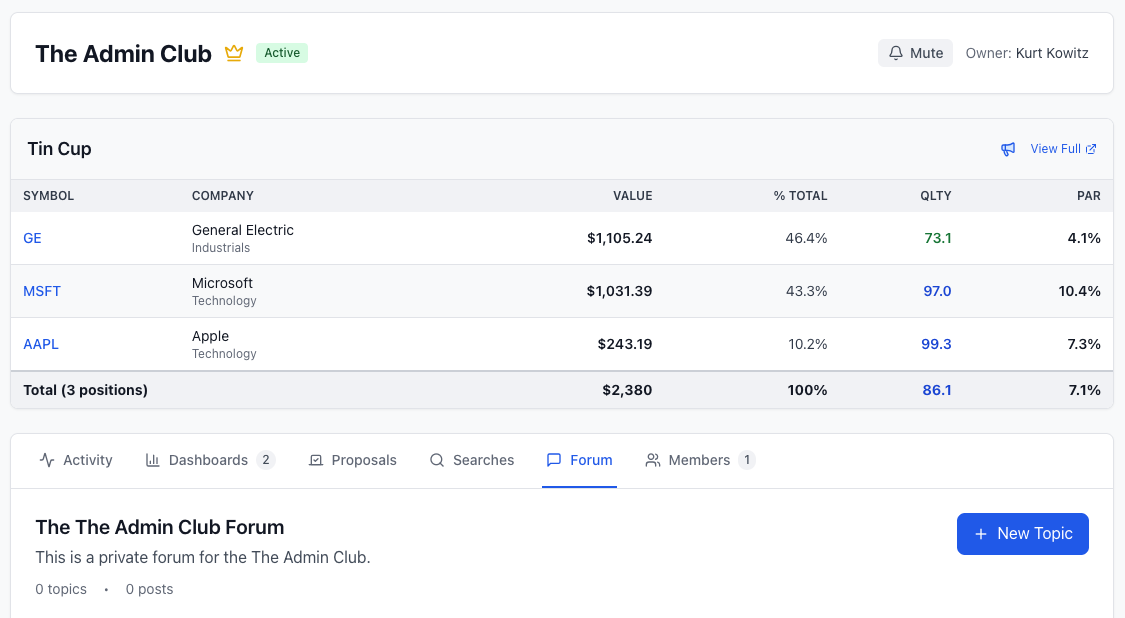The width and height of the screenshot is (1125, 618).
Task: Click the external link icon next to View Full
Action: pyautogui.click(x=1091, y=149)
